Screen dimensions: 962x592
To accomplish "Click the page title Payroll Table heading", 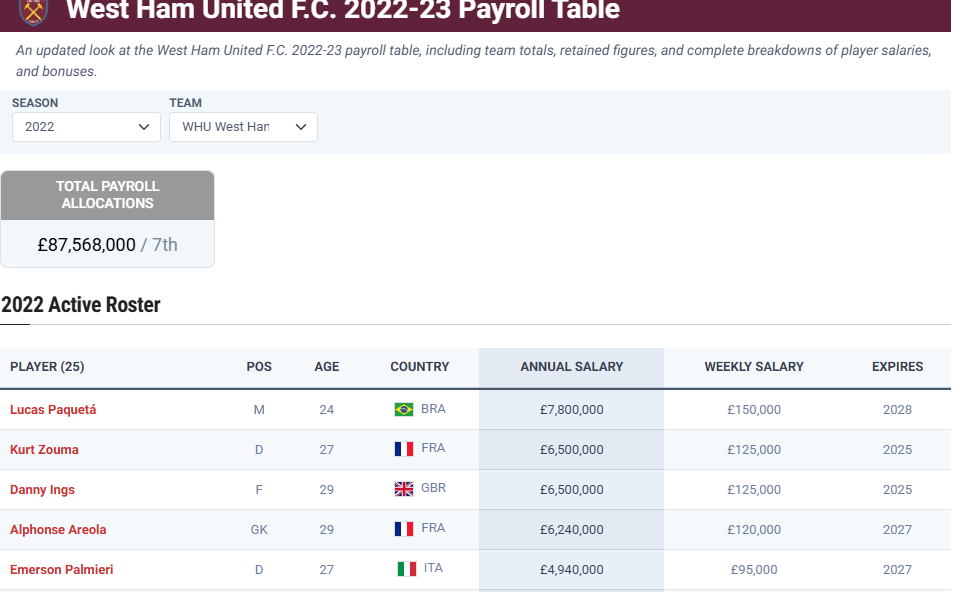I will (x=343, y=10).
